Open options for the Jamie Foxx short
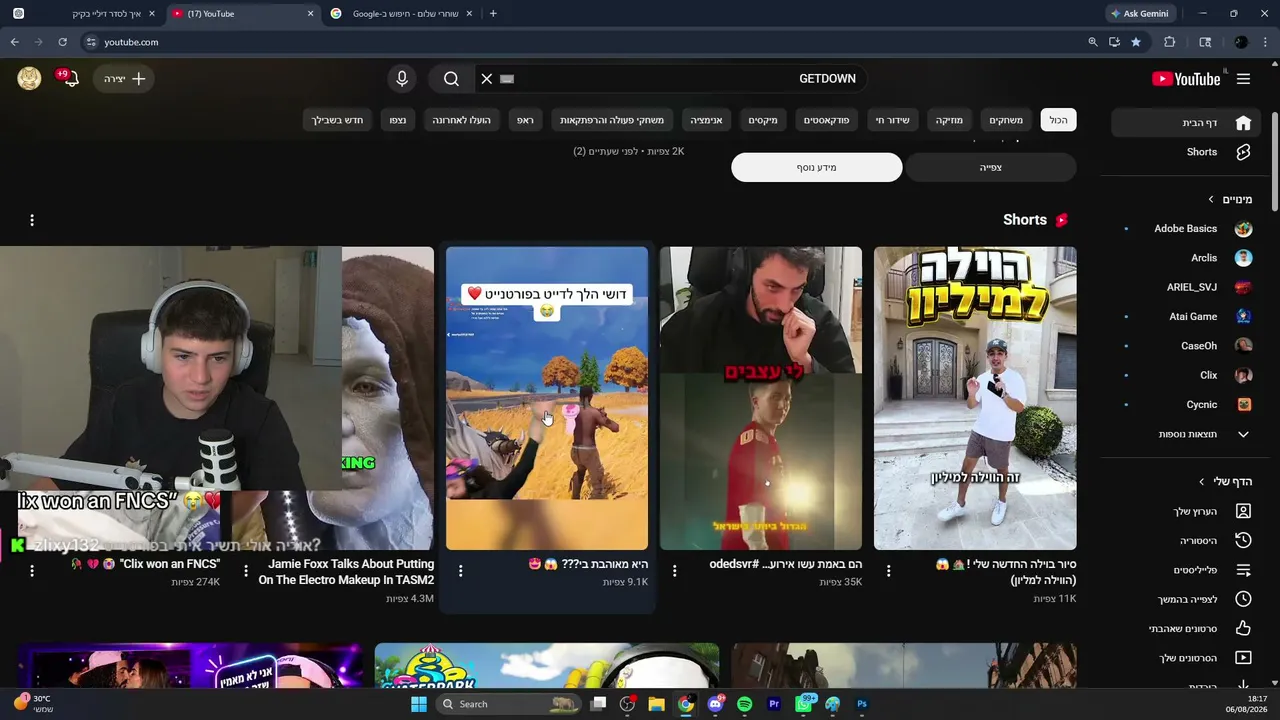1280x720 pixels. coord(246,570)
